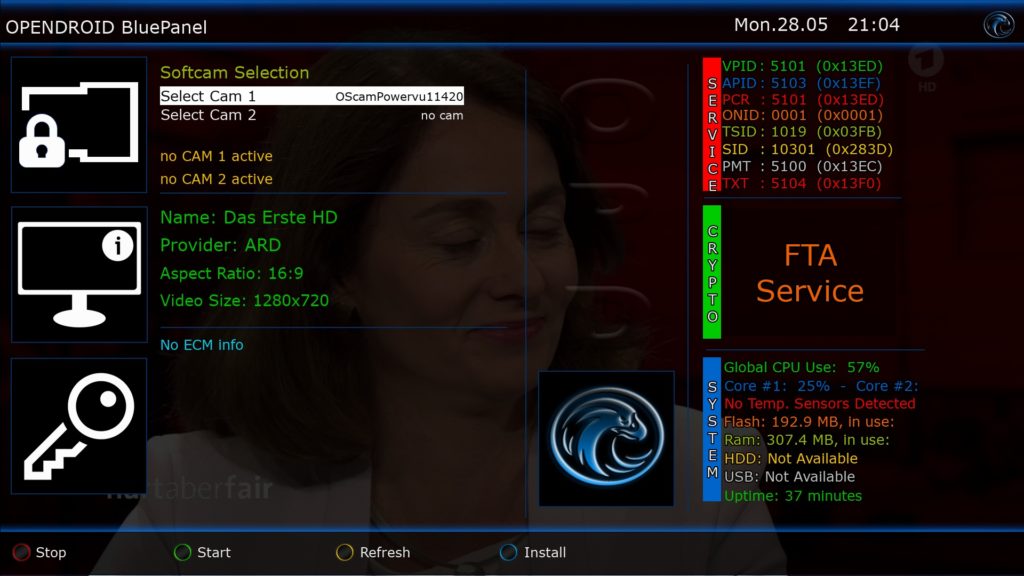Screen dimensions: 1024x576
Task: Click 'Name: Das Erste HD' text
Action: [x=249, y=217]
